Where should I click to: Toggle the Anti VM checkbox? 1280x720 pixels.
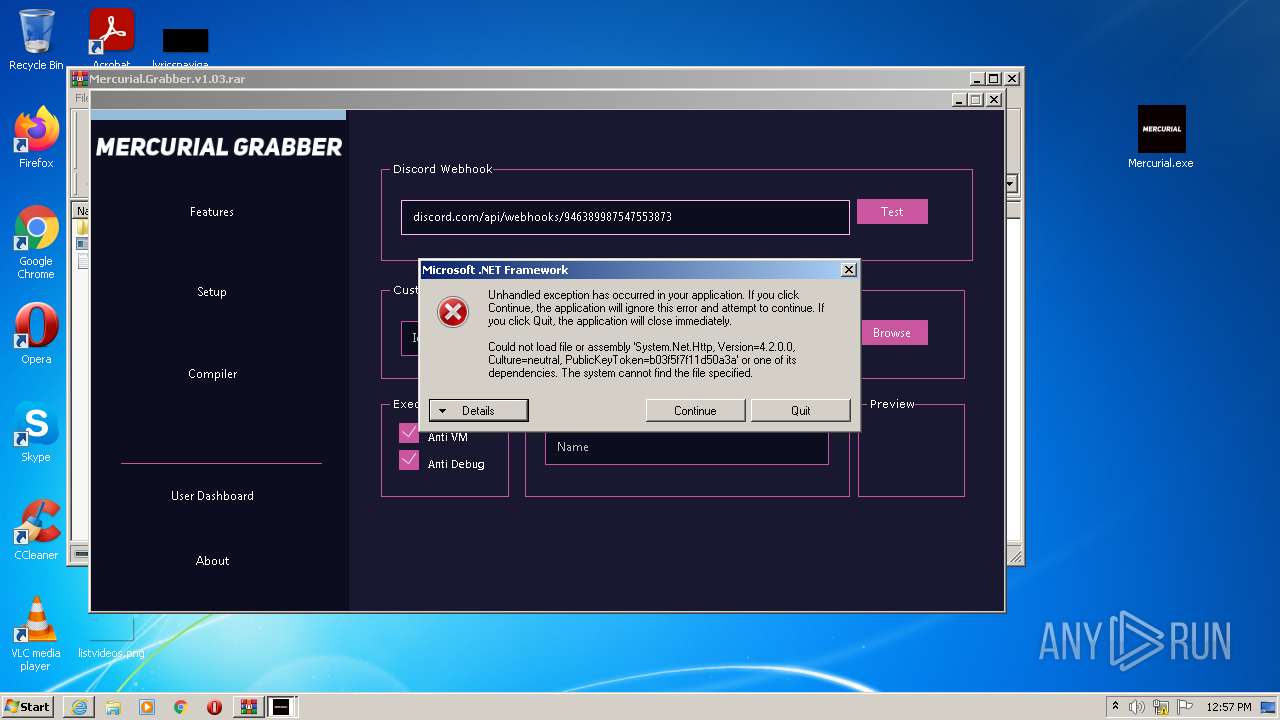coord(409,433)
